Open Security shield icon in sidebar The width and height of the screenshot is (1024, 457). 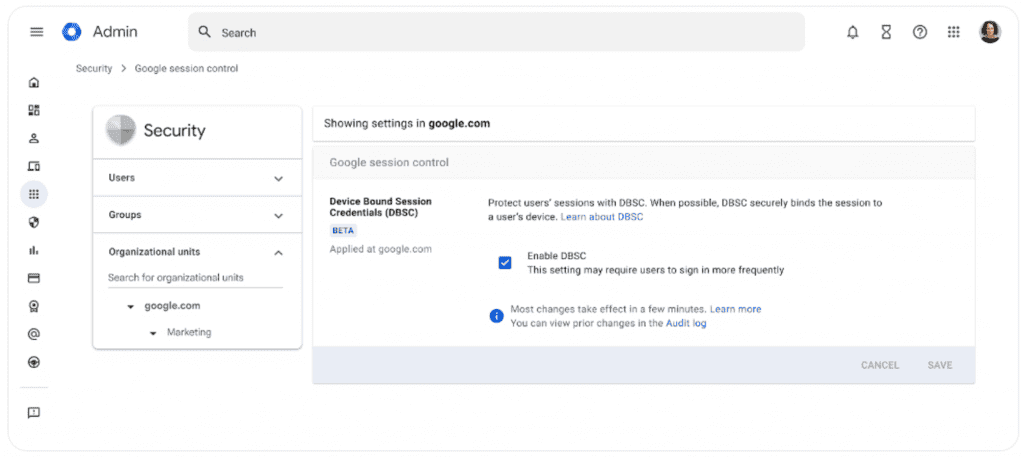point(34,222)
